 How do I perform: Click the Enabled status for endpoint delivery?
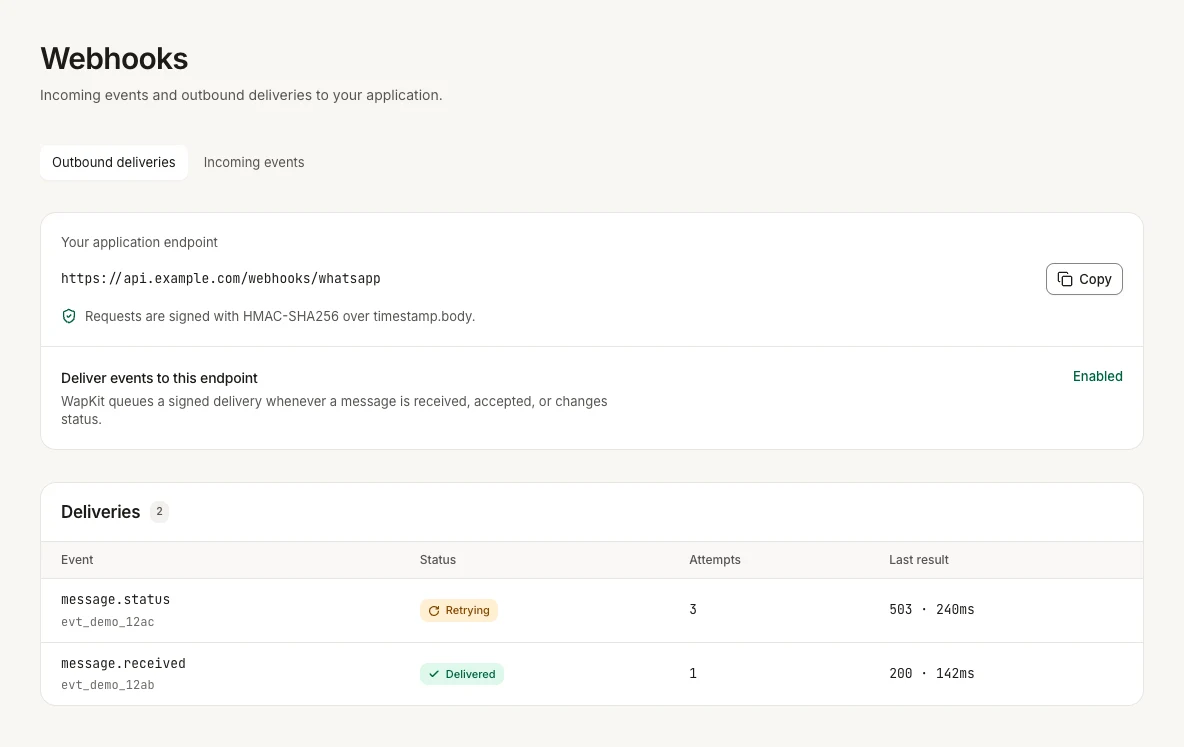[x=1097, y=376]
